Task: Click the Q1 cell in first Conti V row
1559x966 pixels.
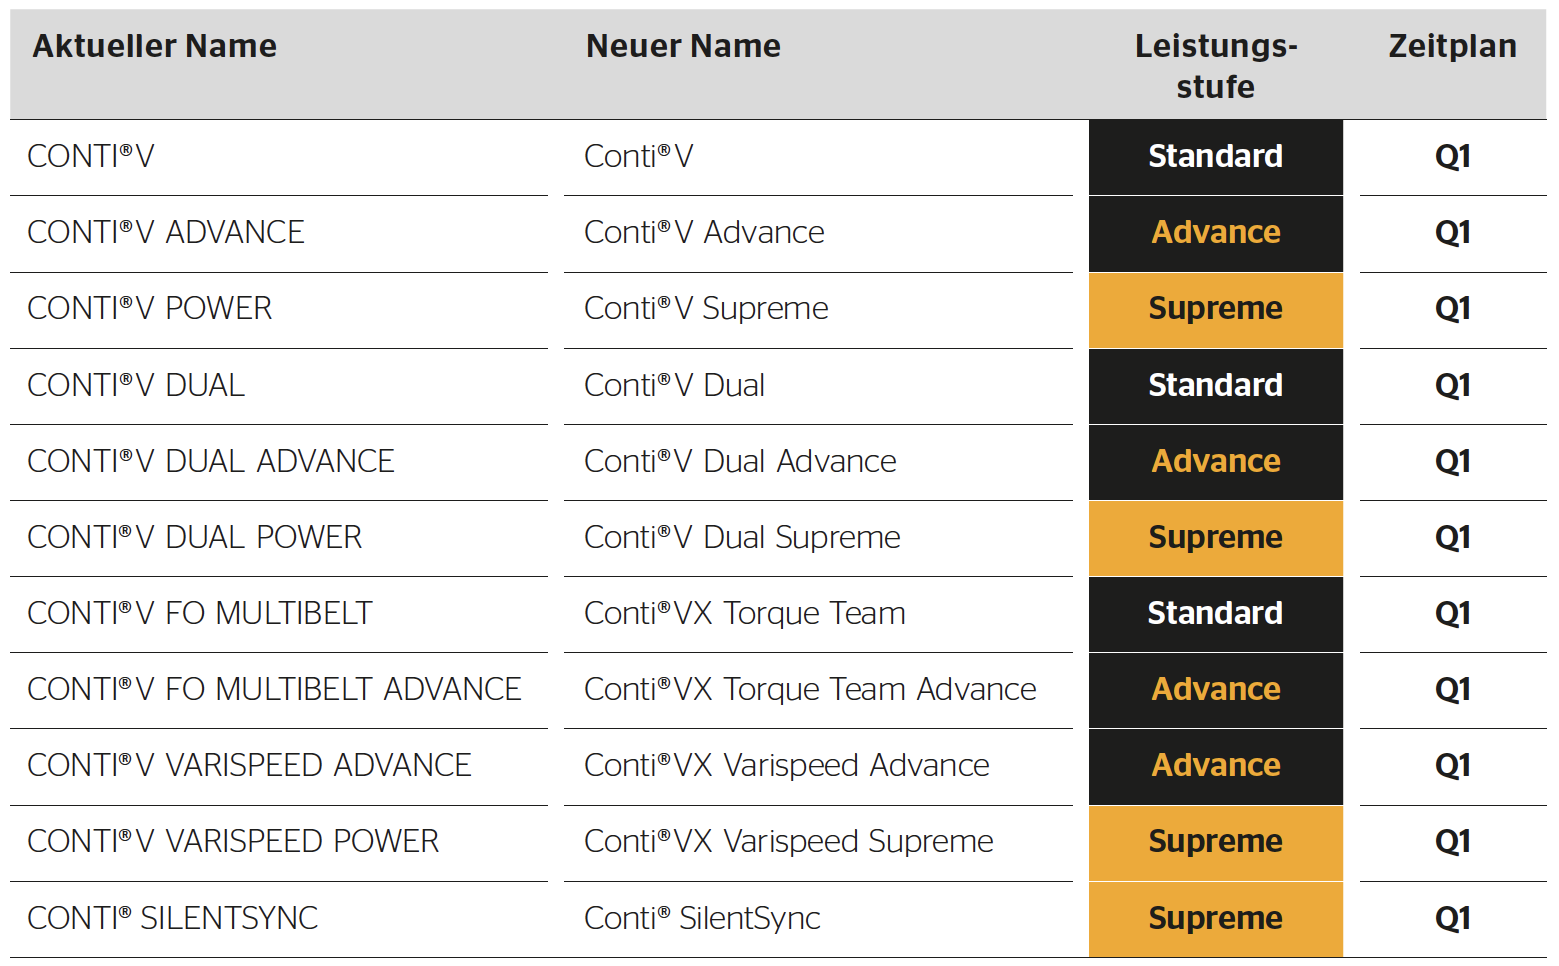Action: coord(1452,157)
